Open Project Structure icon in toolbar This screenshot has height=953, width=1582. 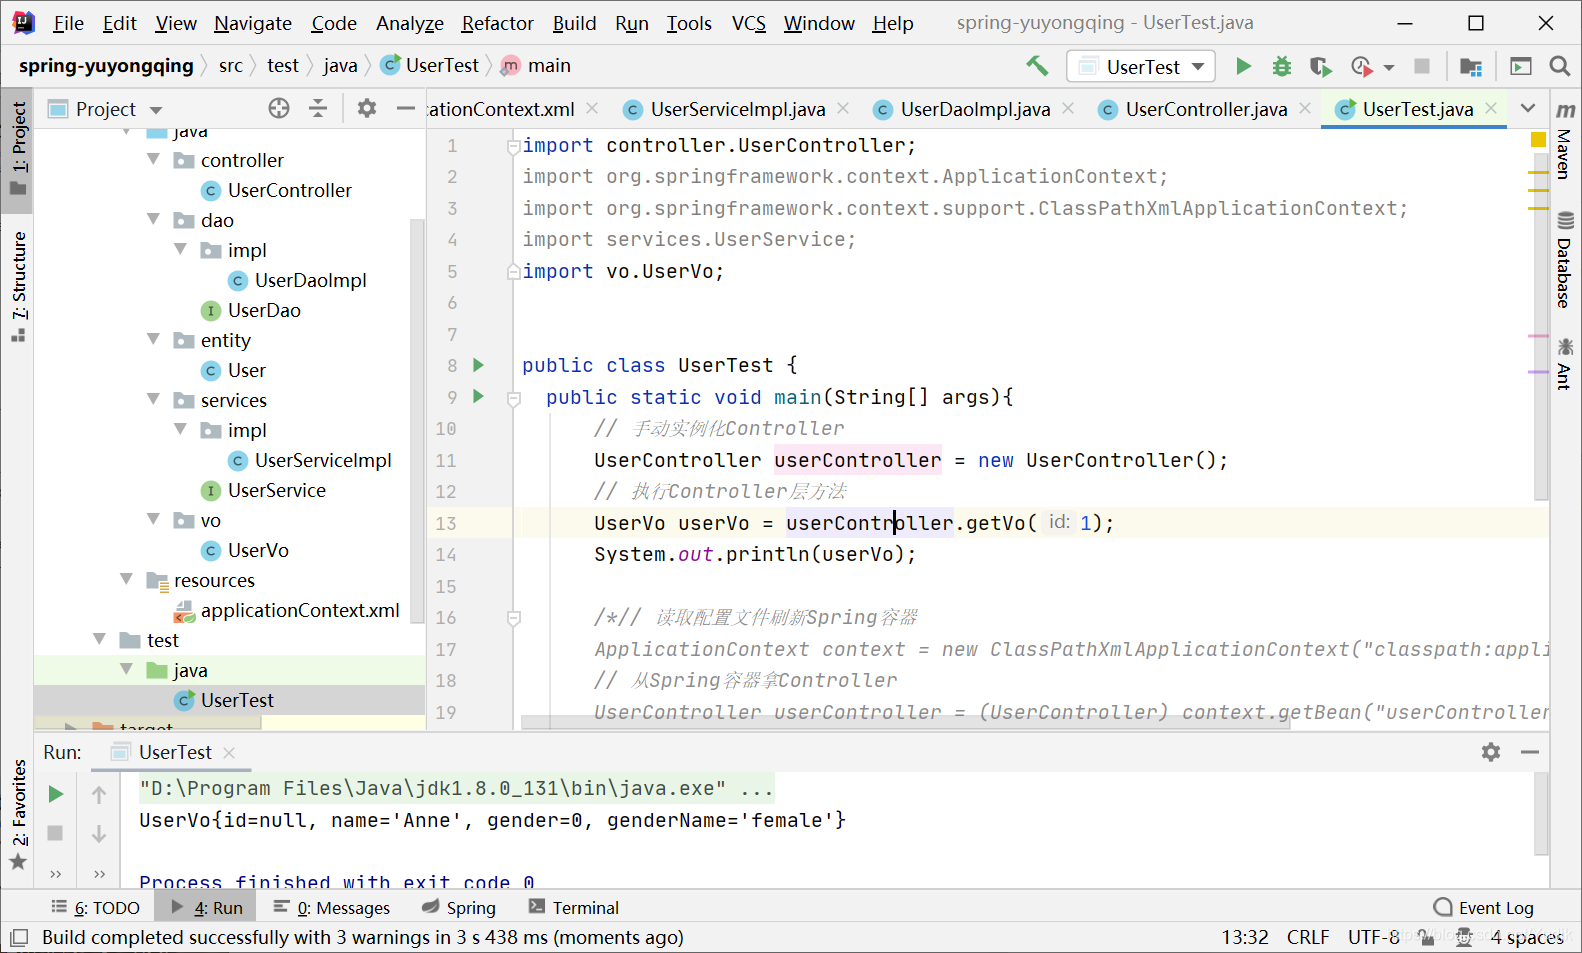click(1470, 66)
